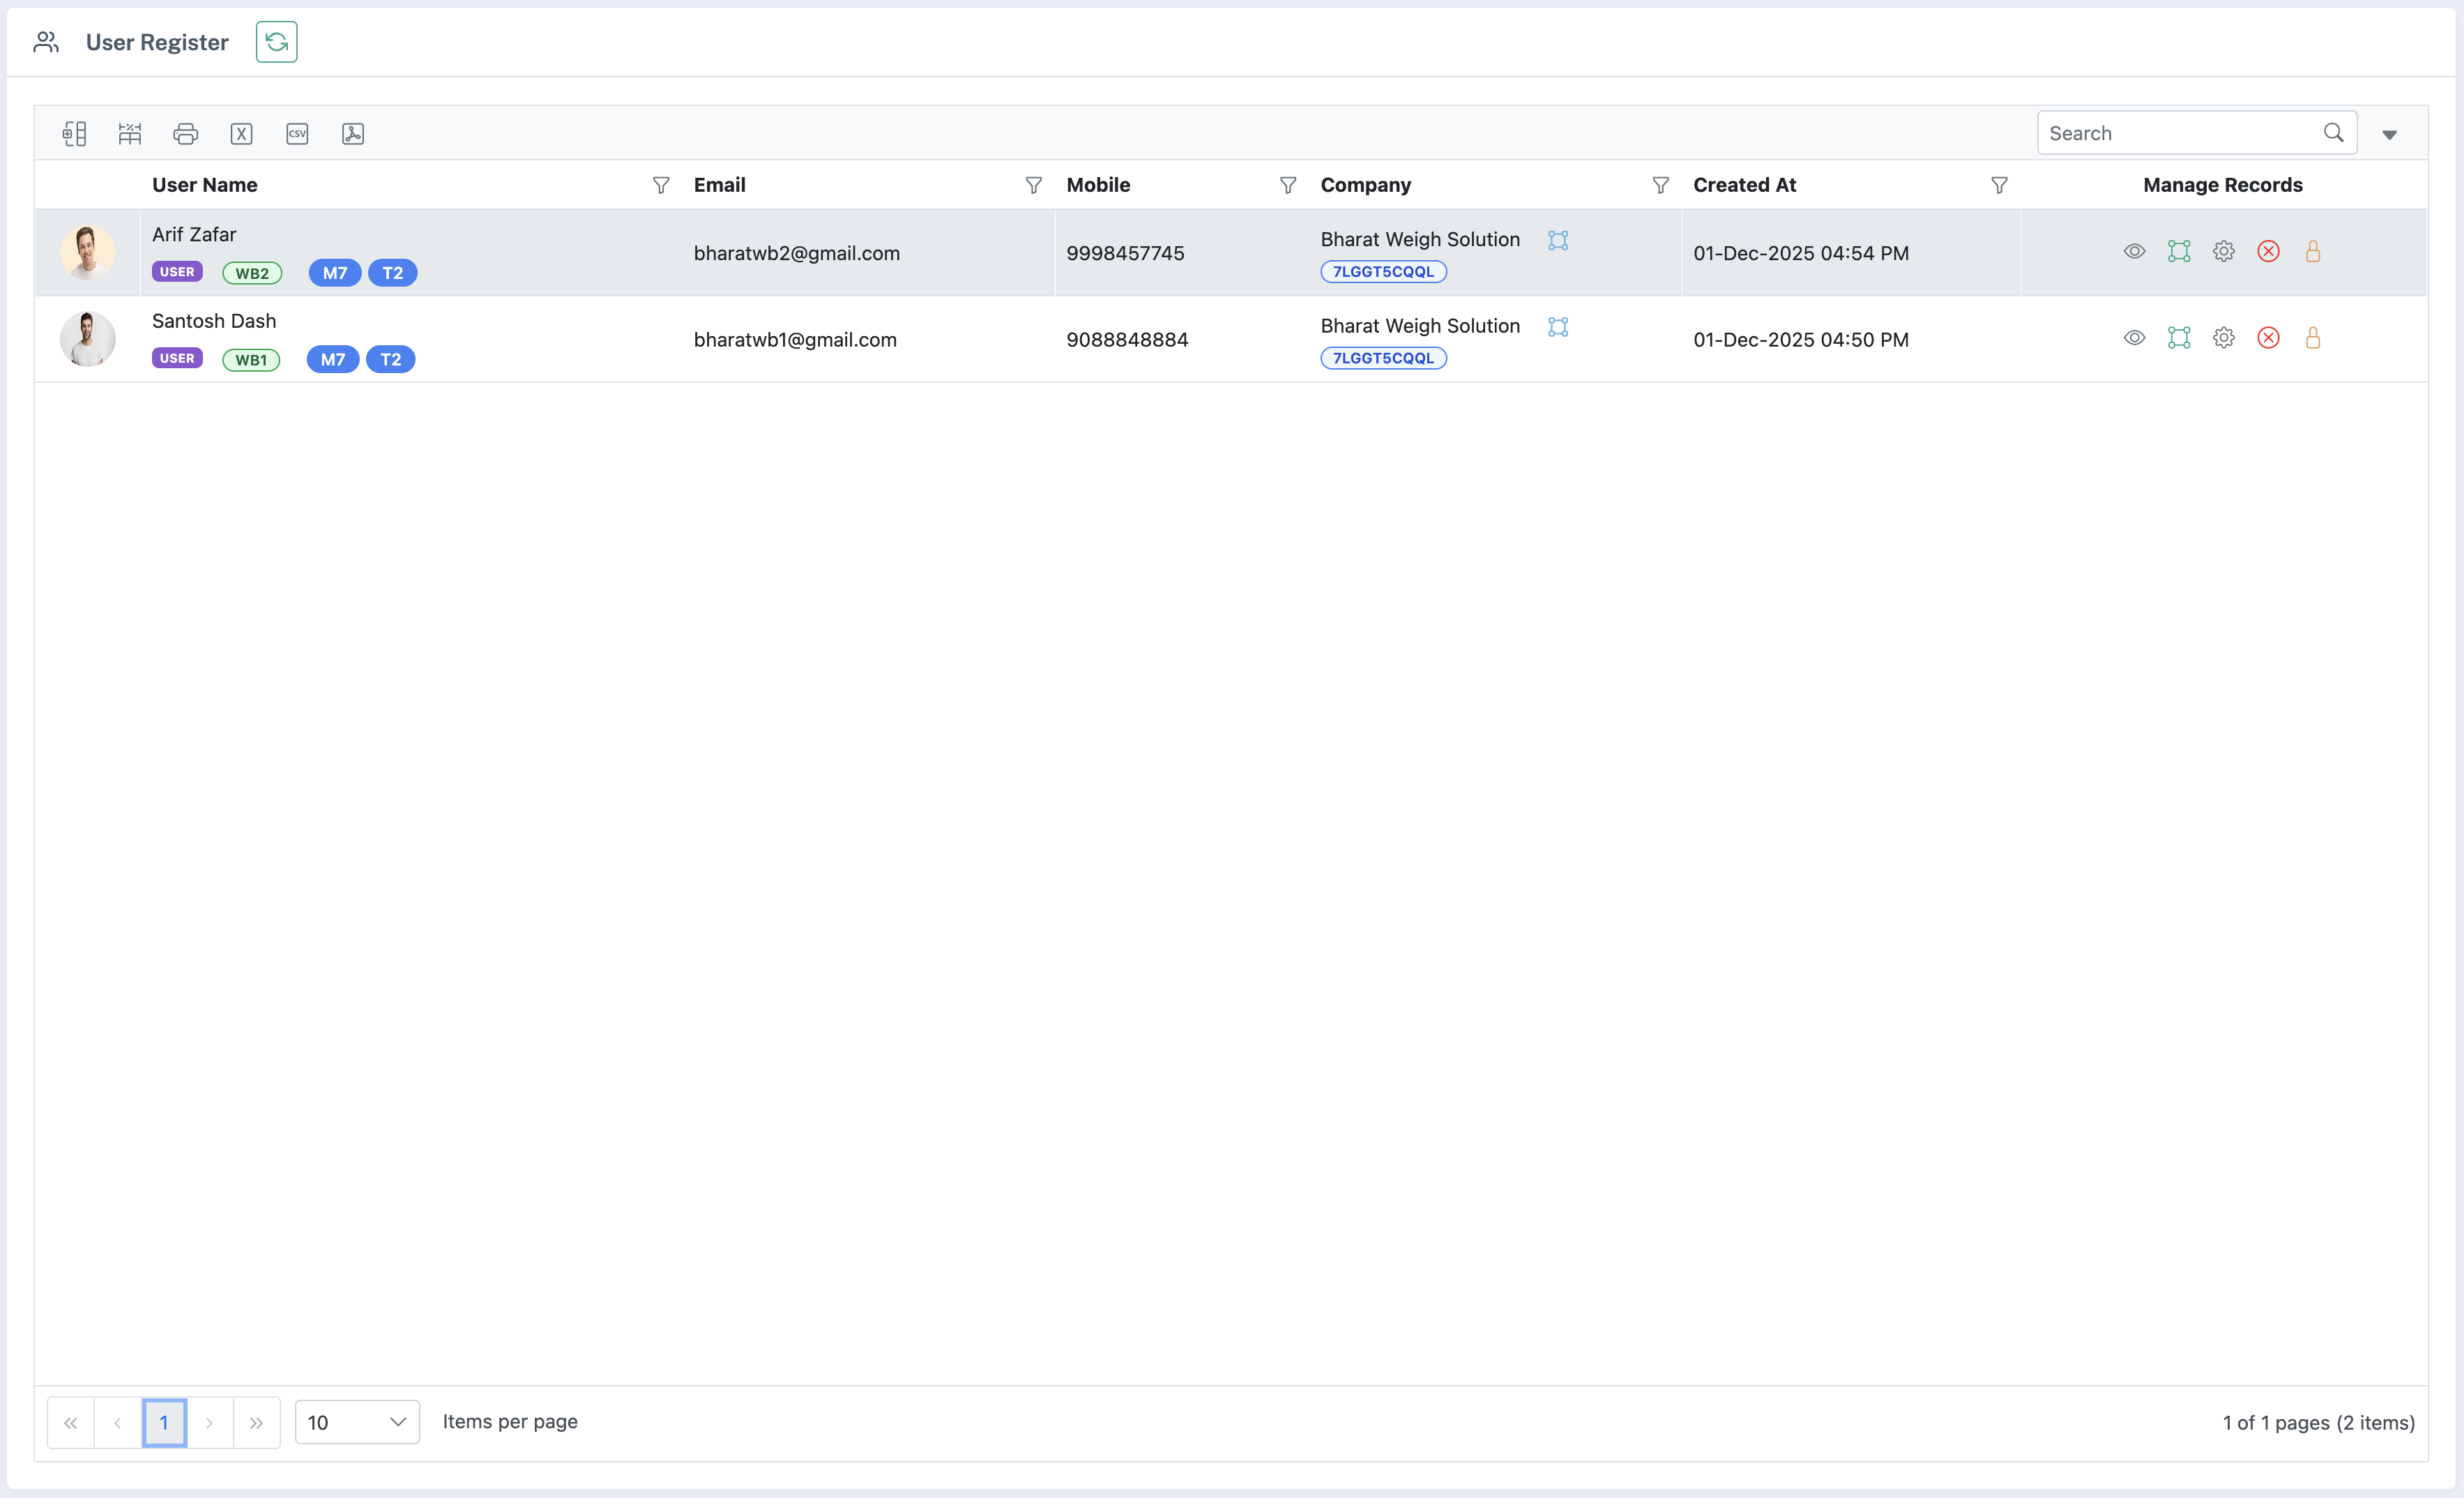Viewport: 2464px width, 1498px height.
Task: Export the grid to Excel
Action: (x=240, y=133)
